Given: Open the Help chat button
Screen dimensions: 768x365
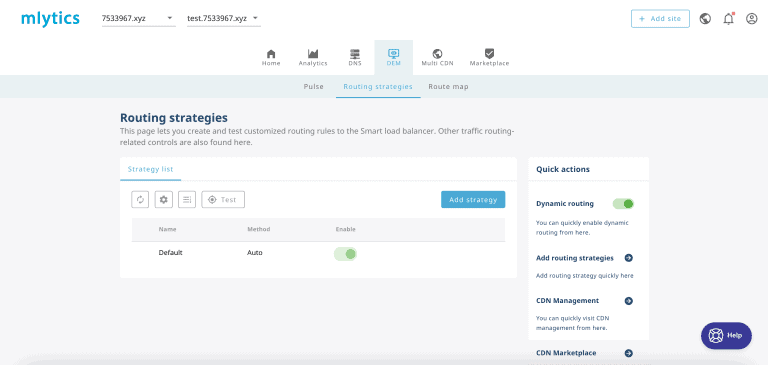Looking at the screenshot, I should point(726,336).
